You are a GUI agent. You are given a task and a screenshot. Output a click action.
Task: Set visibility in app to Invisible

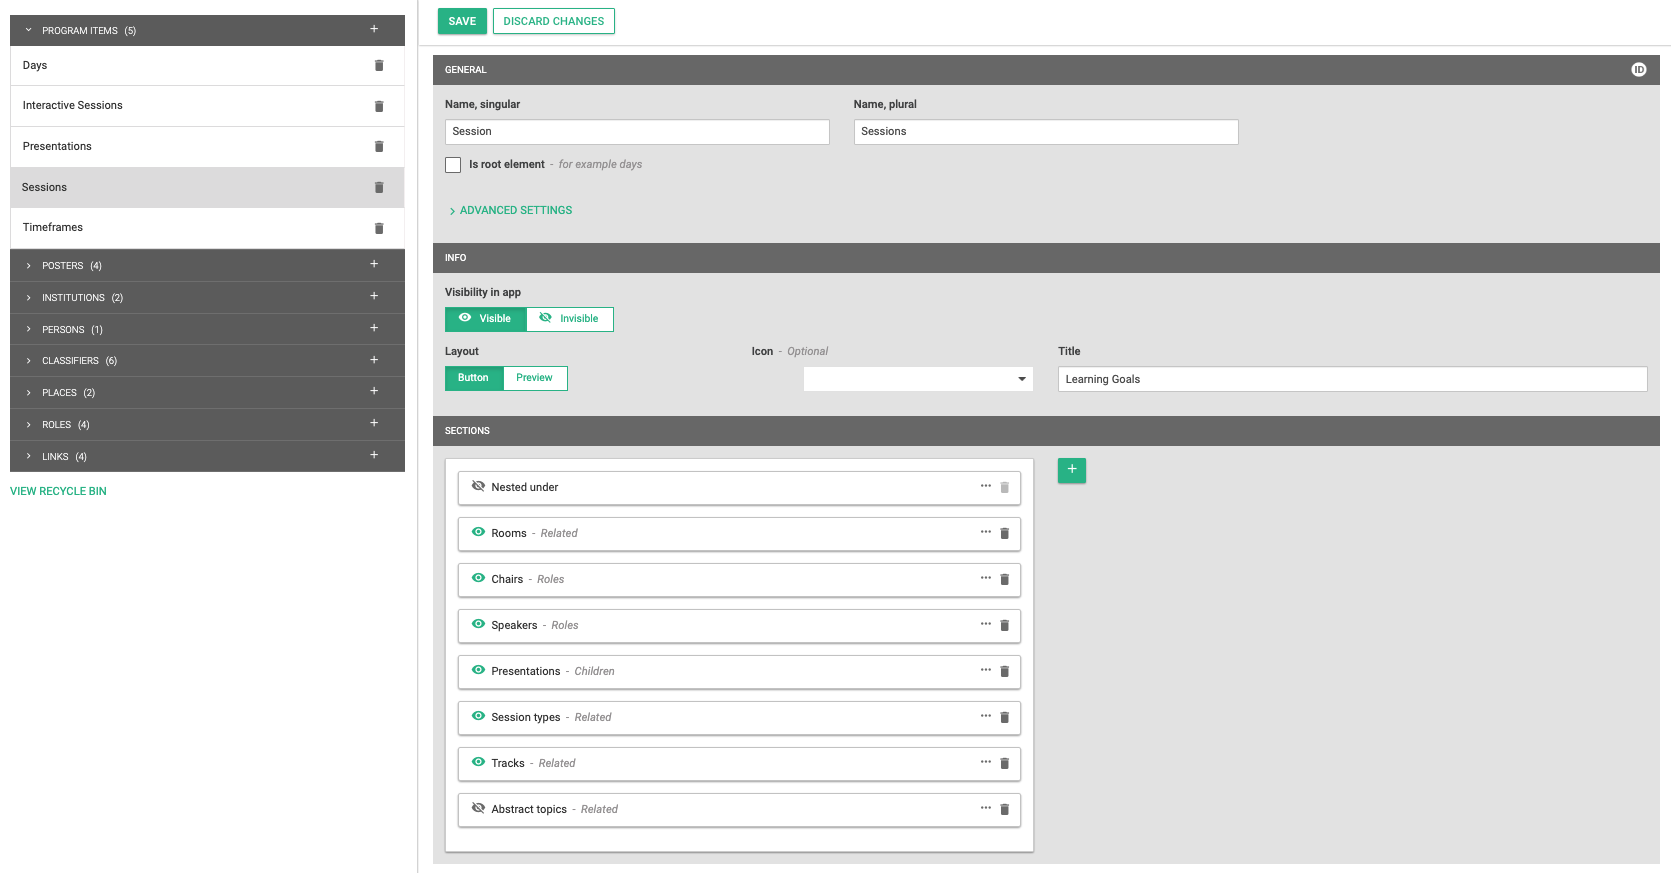(570, 319)
